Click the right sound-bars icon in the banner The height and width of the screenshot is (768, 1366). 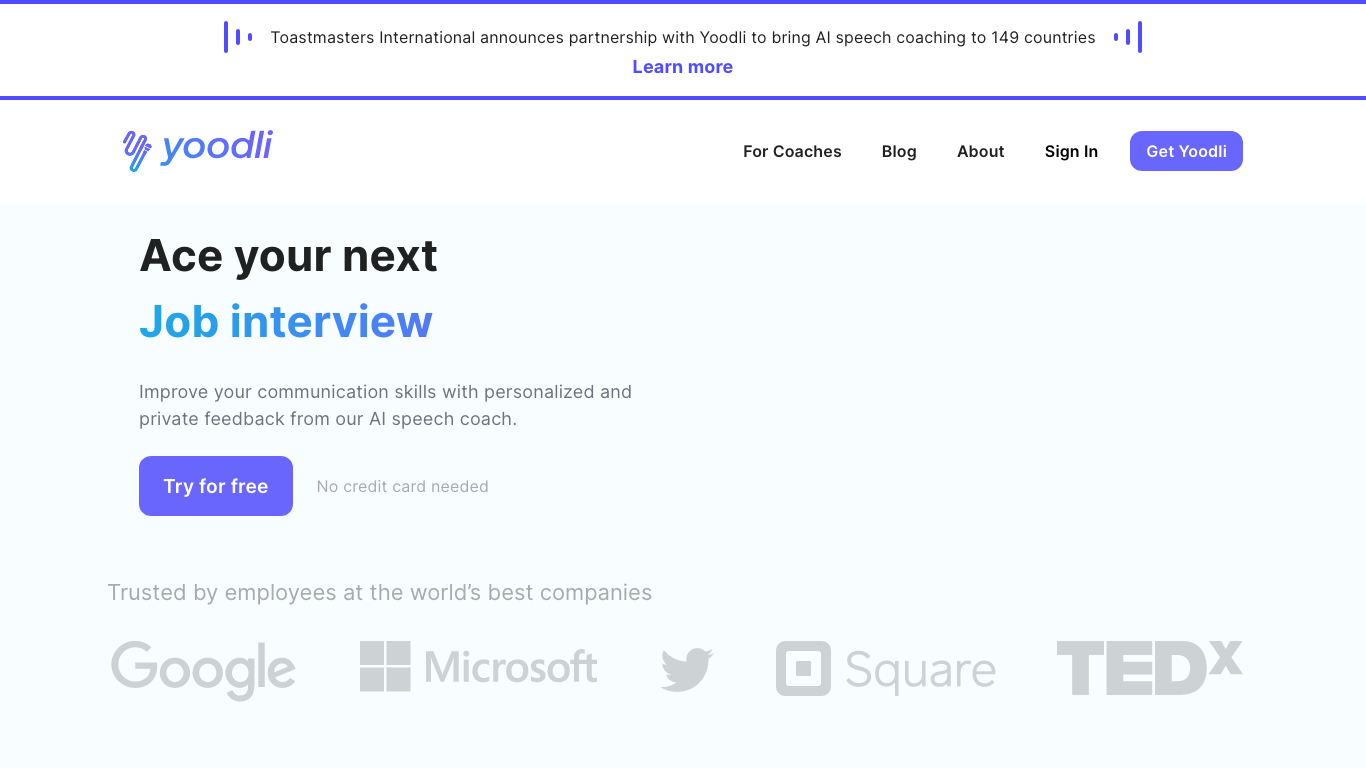coord(1129,37)
